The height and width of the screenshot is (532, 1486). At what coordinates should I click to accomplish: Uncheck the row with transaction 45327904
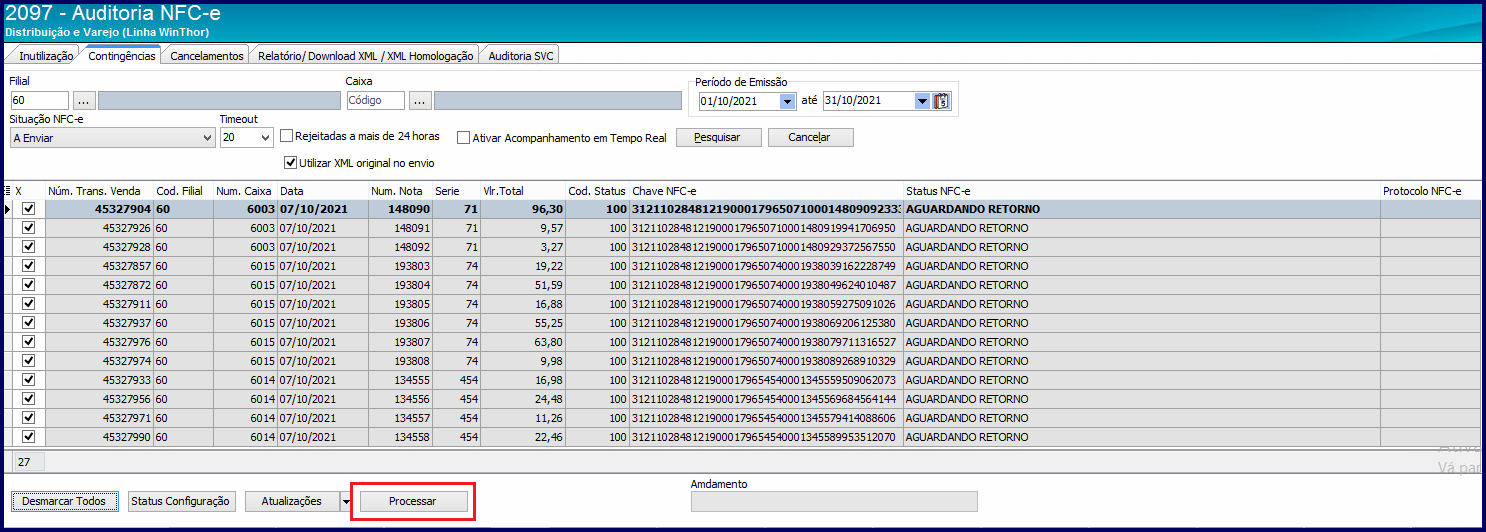28,209
